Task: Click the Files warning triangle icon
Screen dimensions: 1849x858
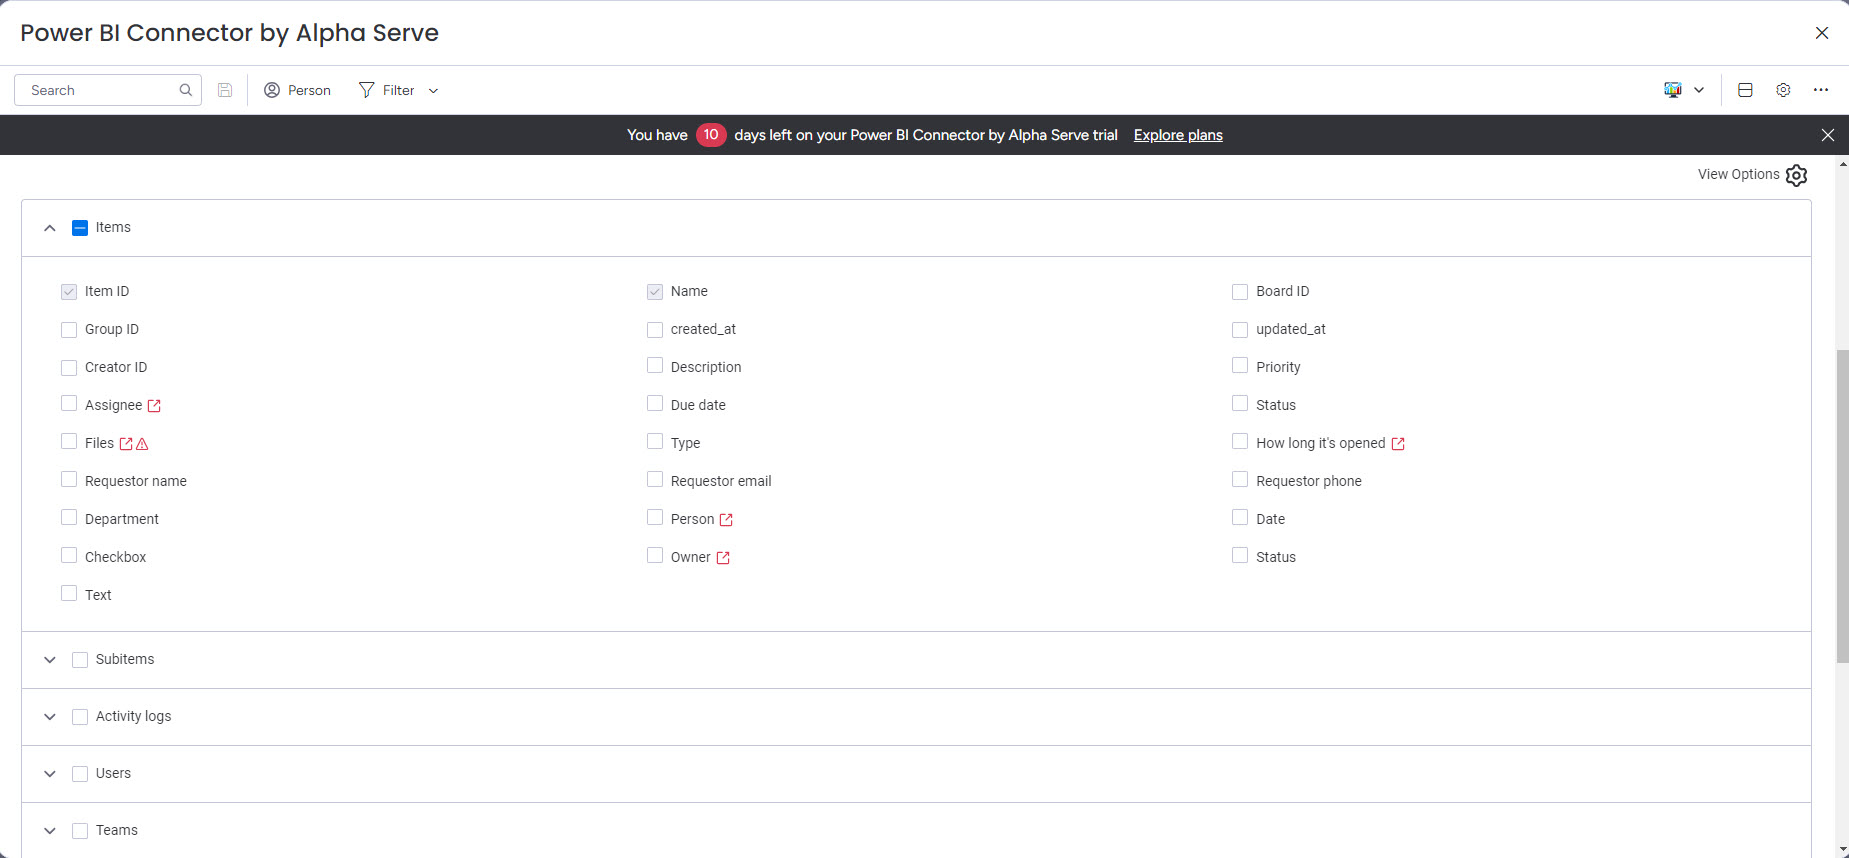Action: point(142,444)
